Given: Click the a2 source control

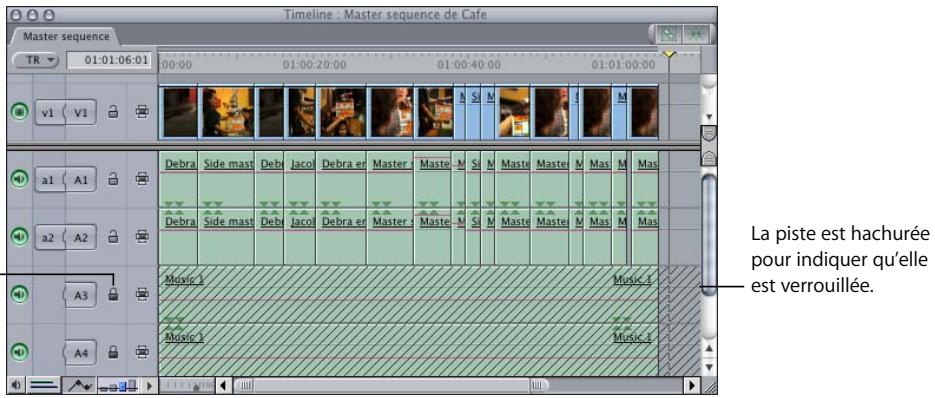Looking at the screenshot, I should click(49, 237).
